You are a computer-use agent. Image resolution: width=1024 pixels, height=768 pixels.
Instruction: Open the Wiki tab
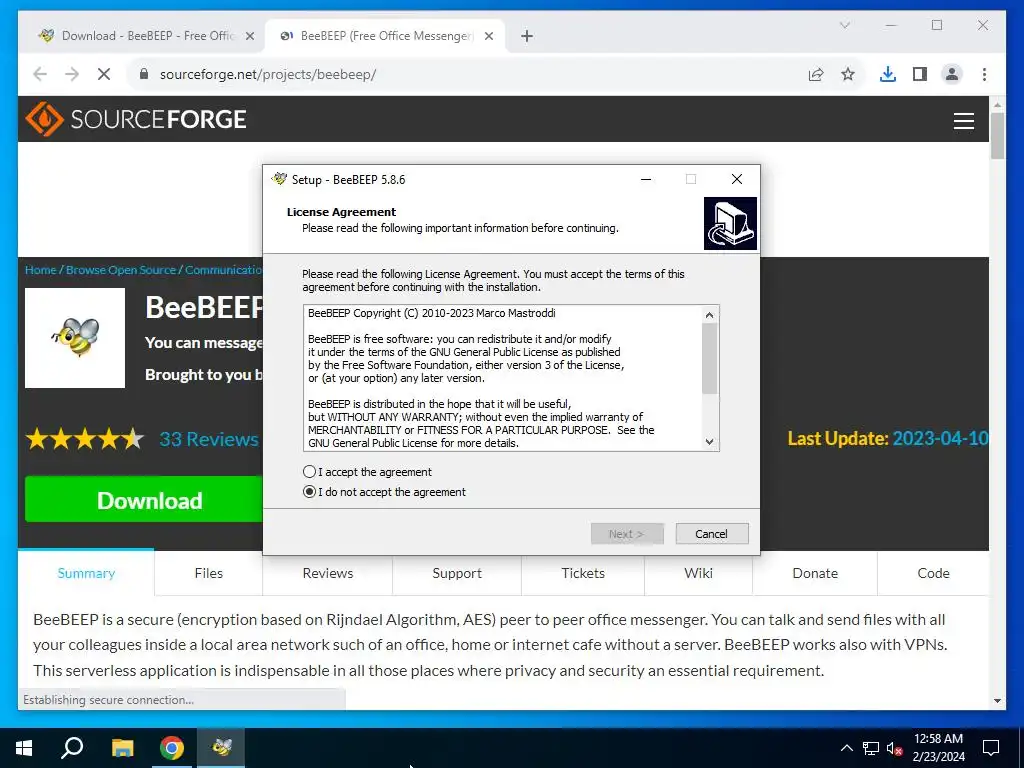point(698,573)
